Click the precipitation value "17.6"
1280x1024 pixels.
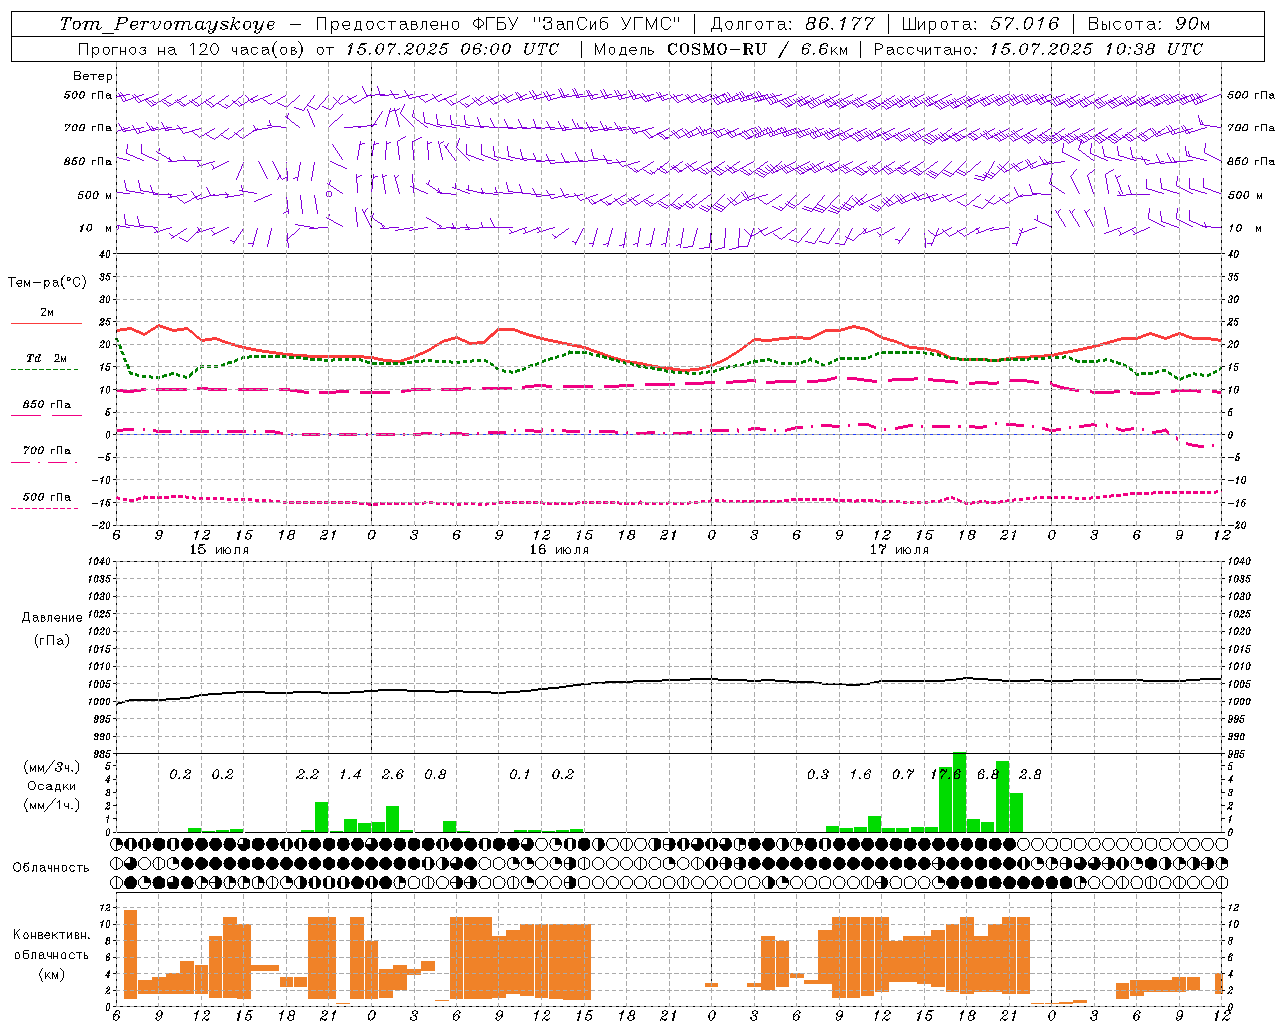click(x=945, y=774)
